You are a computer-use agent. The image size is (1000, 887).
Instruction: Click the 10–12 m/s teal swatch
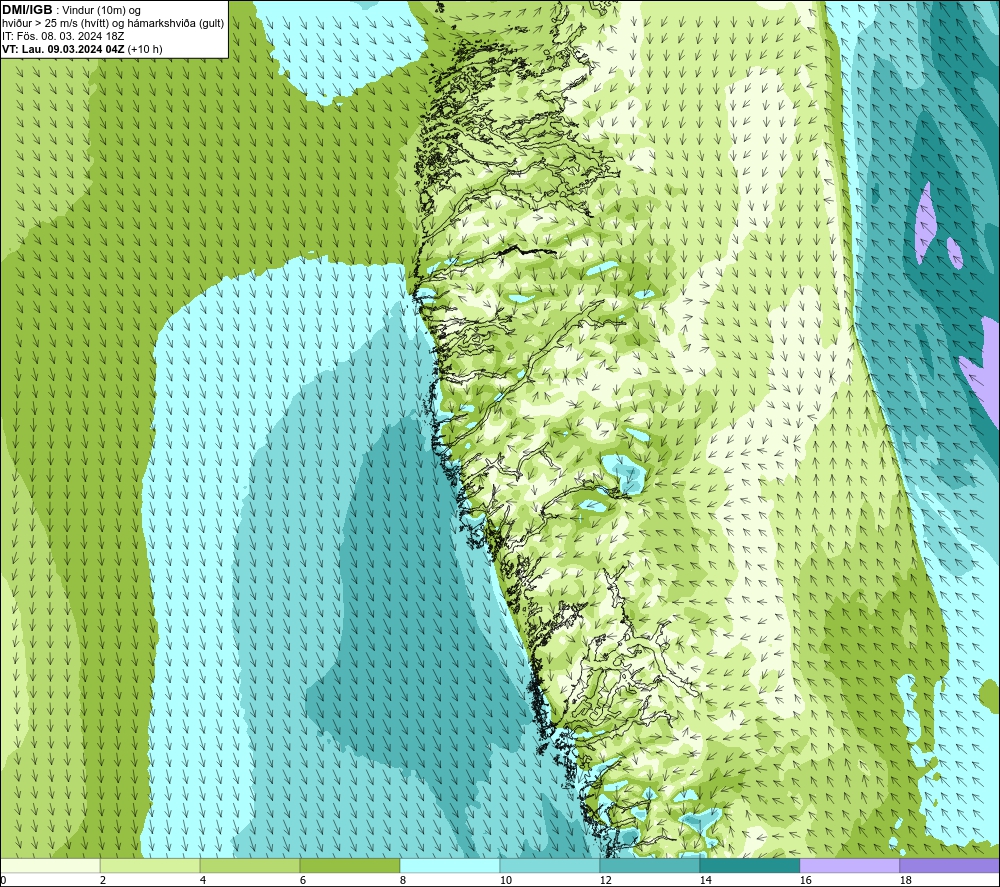(550, 865)
